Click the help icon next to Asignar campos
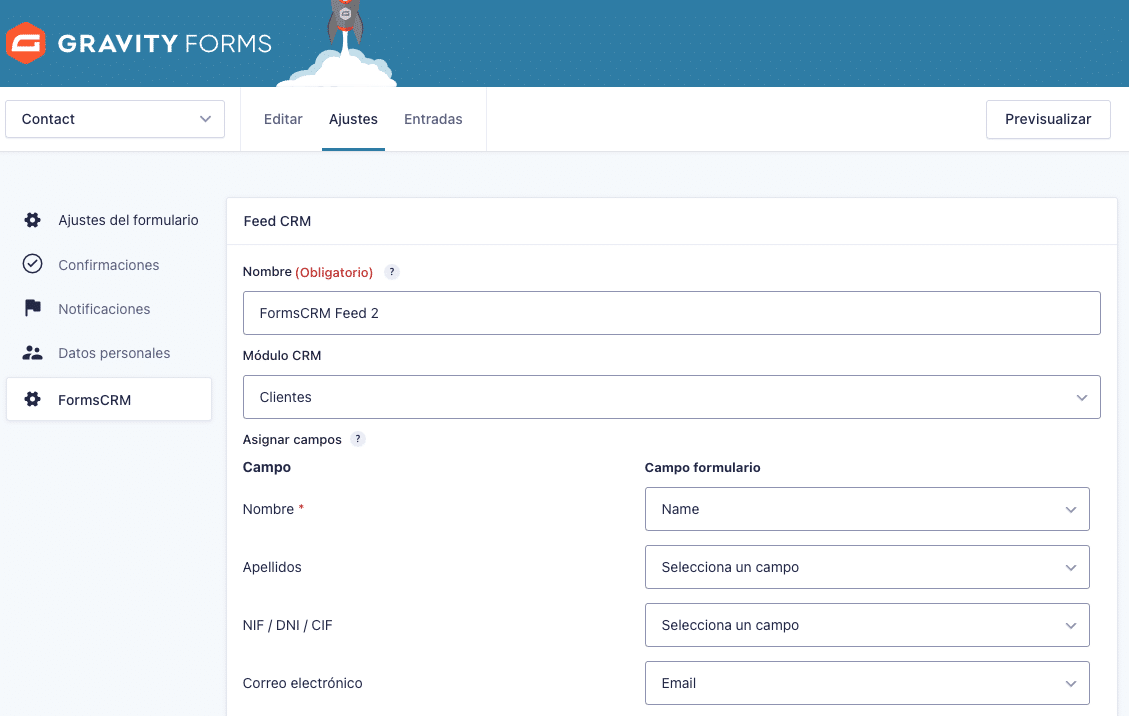 358,439
